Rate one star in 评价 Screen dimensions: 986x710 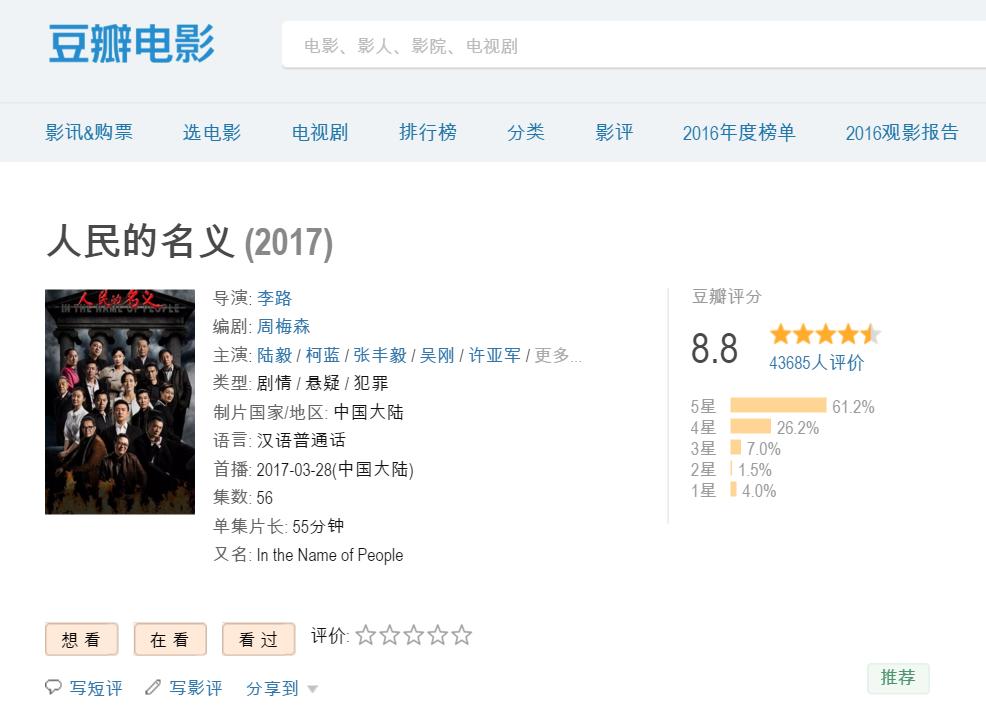(x=366, y=636)
